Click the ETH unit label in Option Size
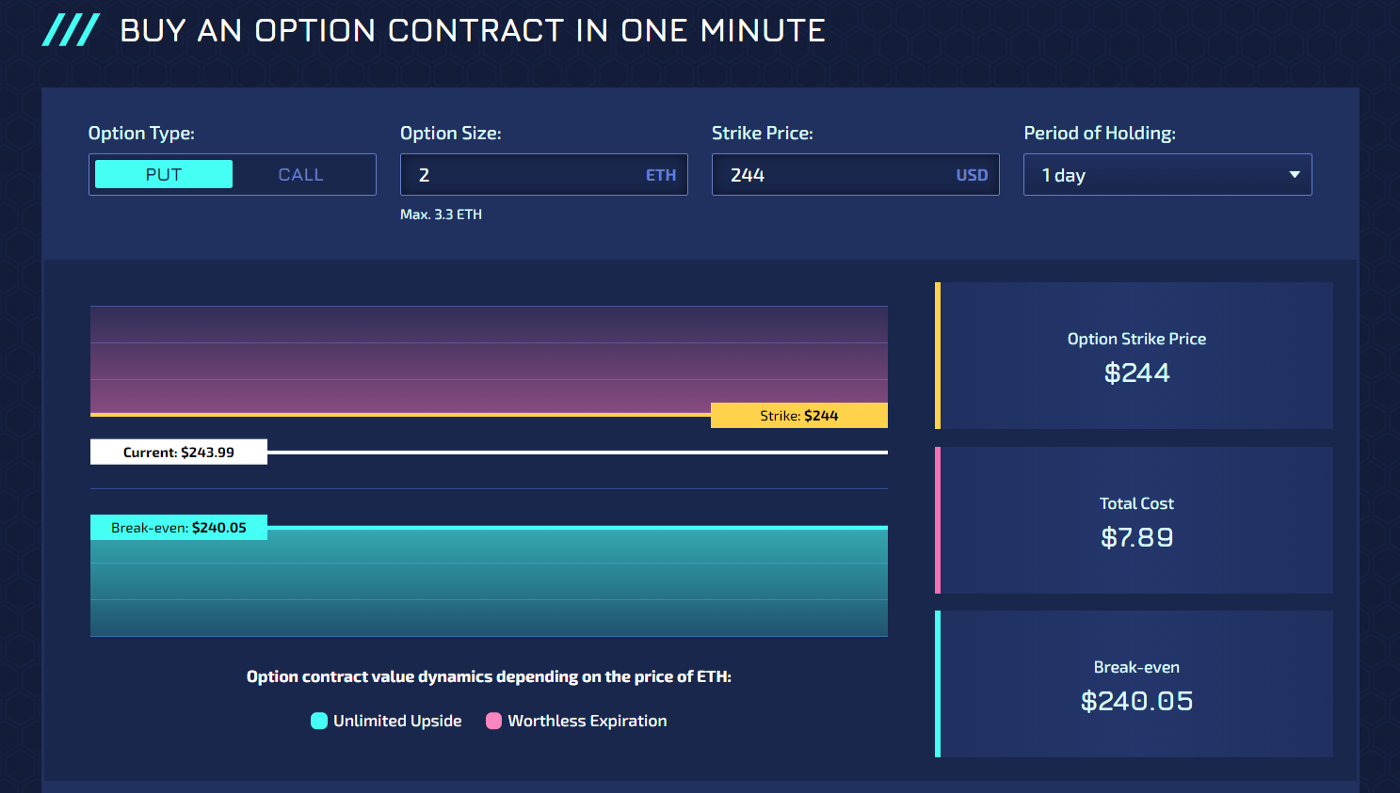Viewport: 1400px width, 793px height. click(661, 175)
